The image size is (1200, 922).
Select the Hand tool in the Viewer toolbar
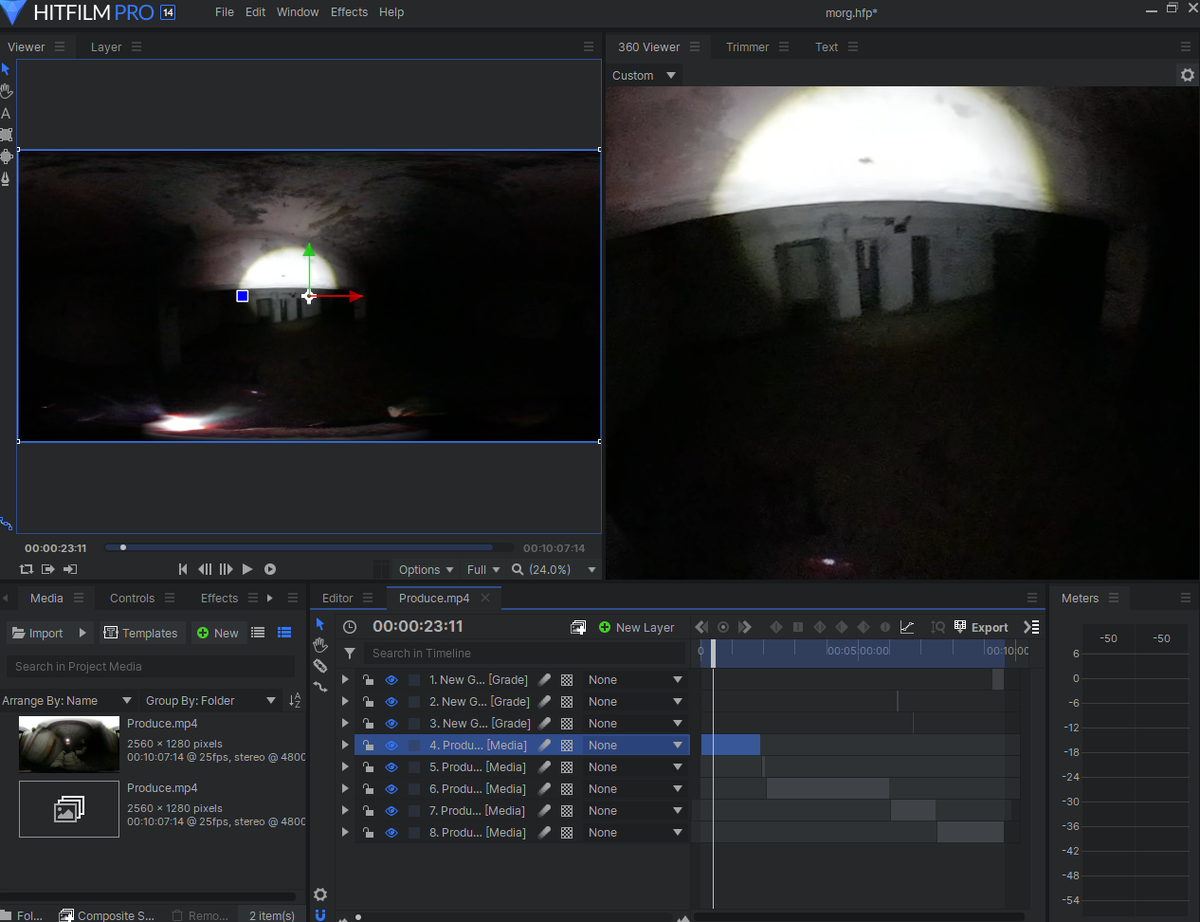6,91
